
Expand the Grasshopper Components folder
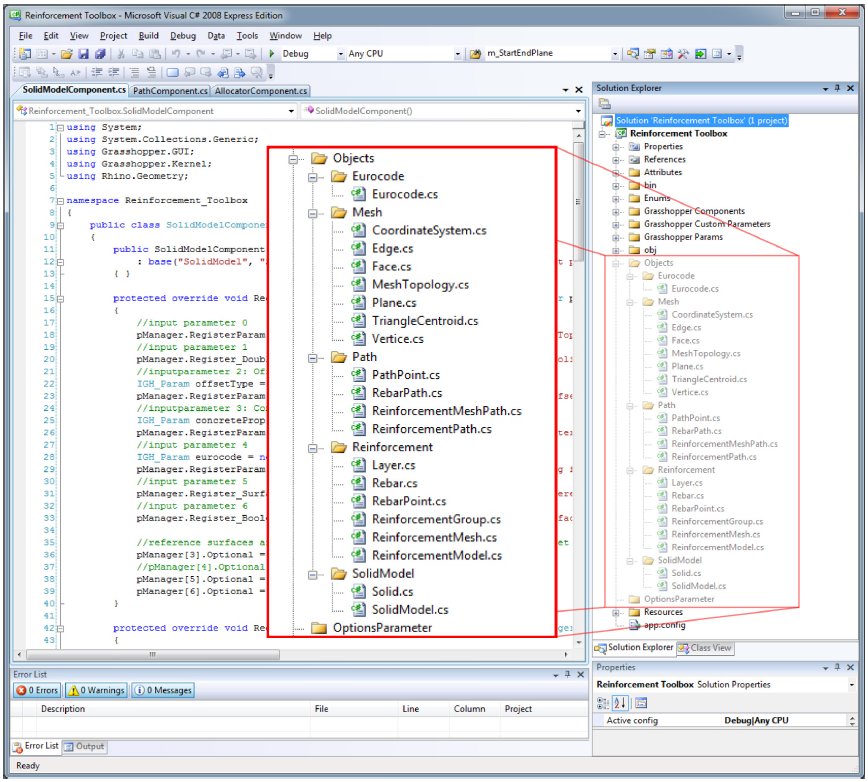pyautogui.click(x=616, y=211)
